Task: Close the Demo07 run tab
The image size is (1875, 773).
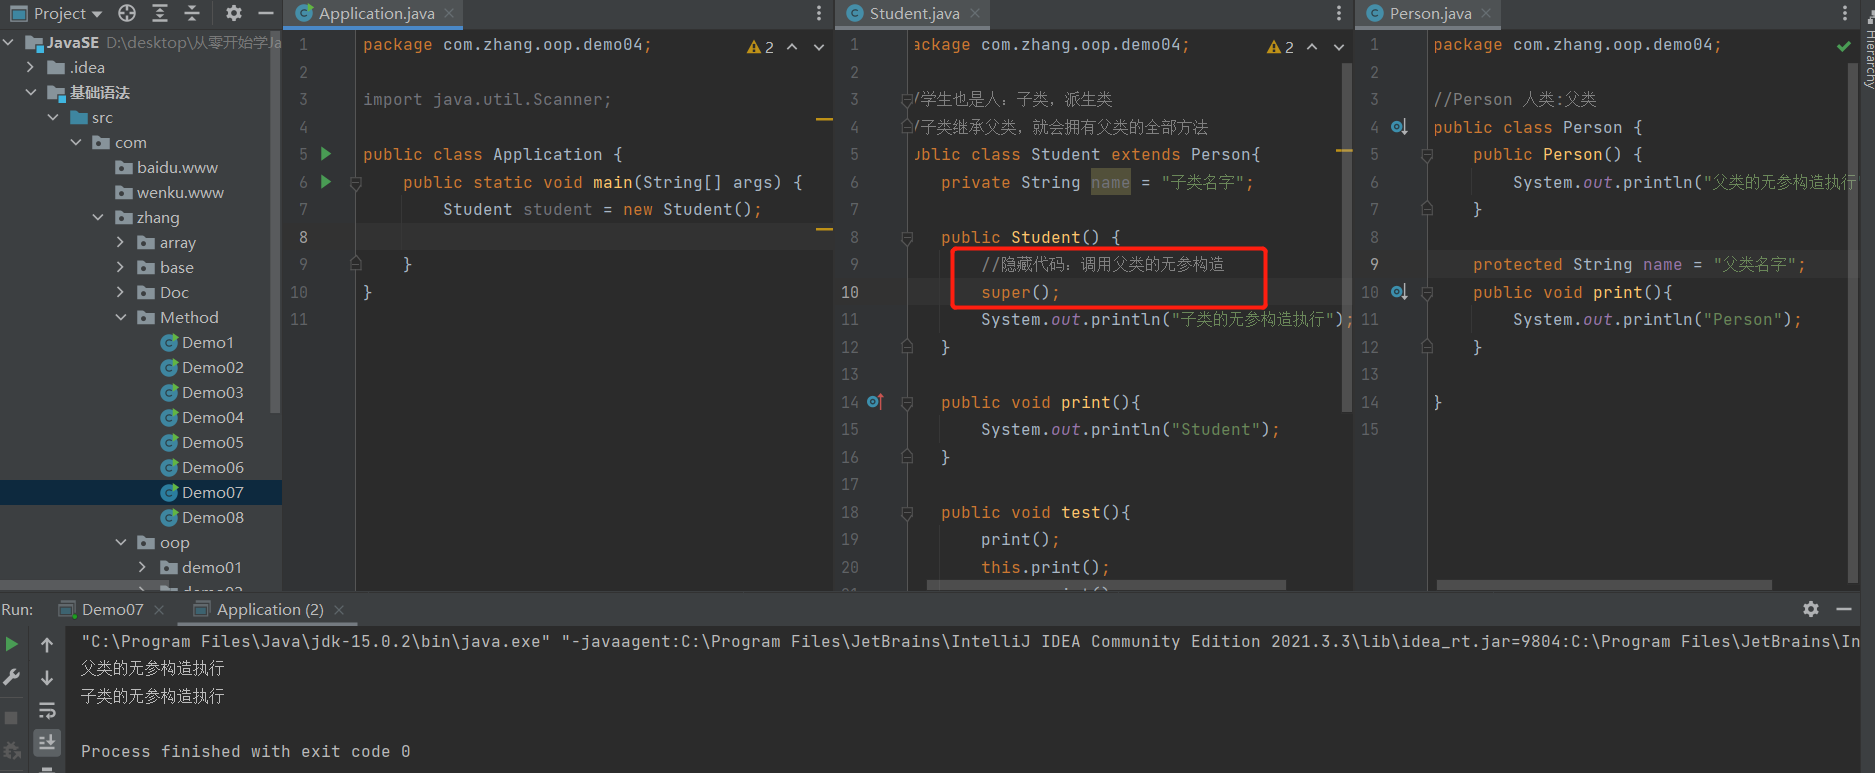Action: tap(159, 609)
